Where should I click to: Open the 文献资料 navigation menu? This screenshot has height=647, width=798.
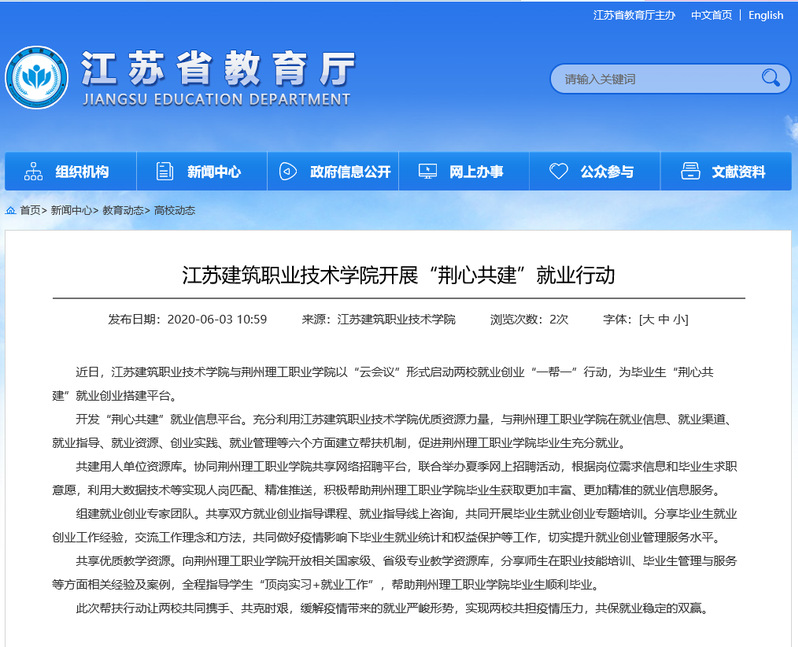[x=738, y=171]
